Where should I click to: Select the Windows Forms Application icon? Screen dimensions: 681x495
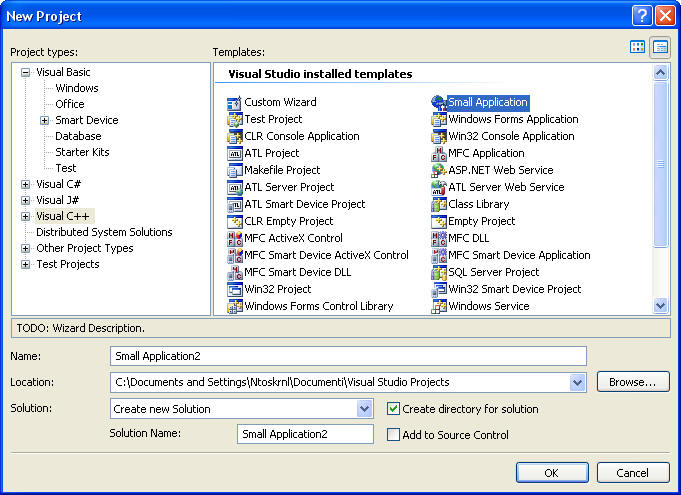point(439,120)
